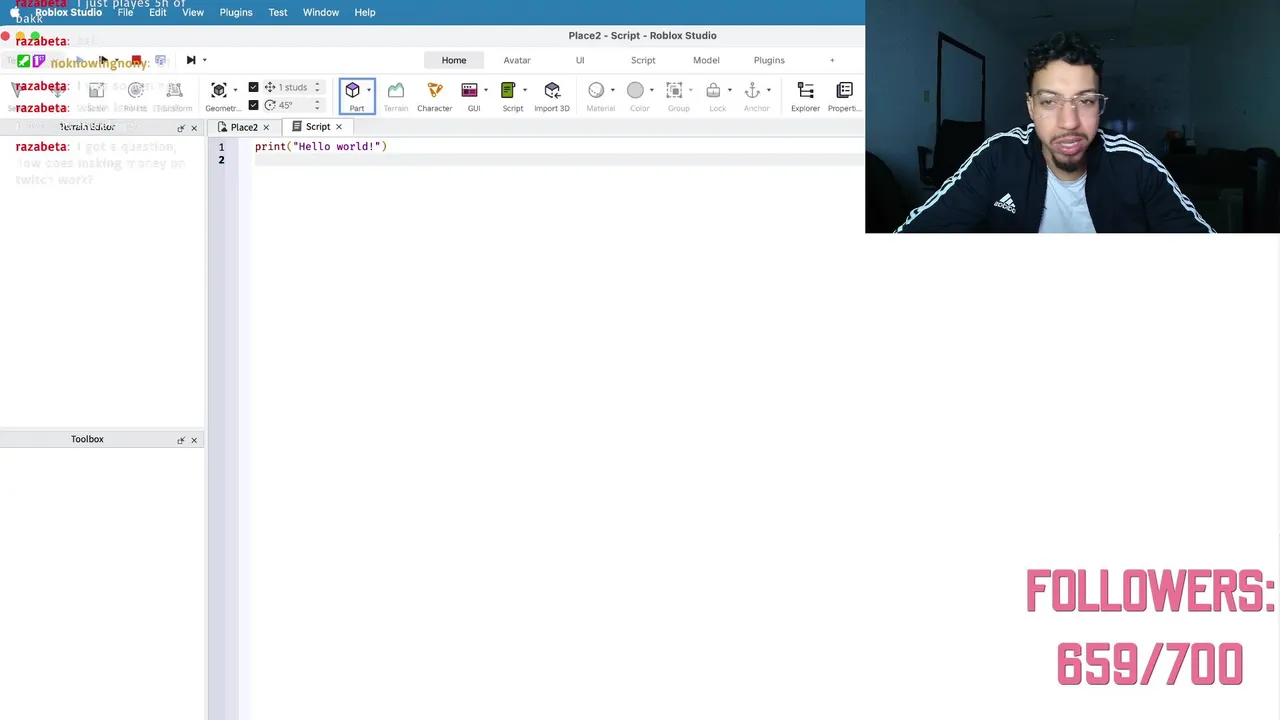Image resolution: width=1280 pixels, height=720 pixels.
Task: Expand the Lock dropdown arrow
Action: pyautogui.click(x=730, y=91)
